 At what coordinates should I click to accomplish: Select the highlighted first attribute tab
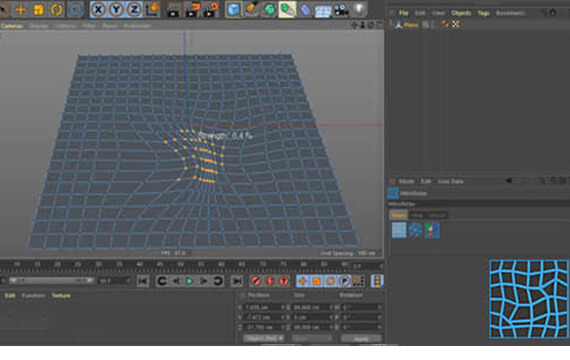point(398,215)
